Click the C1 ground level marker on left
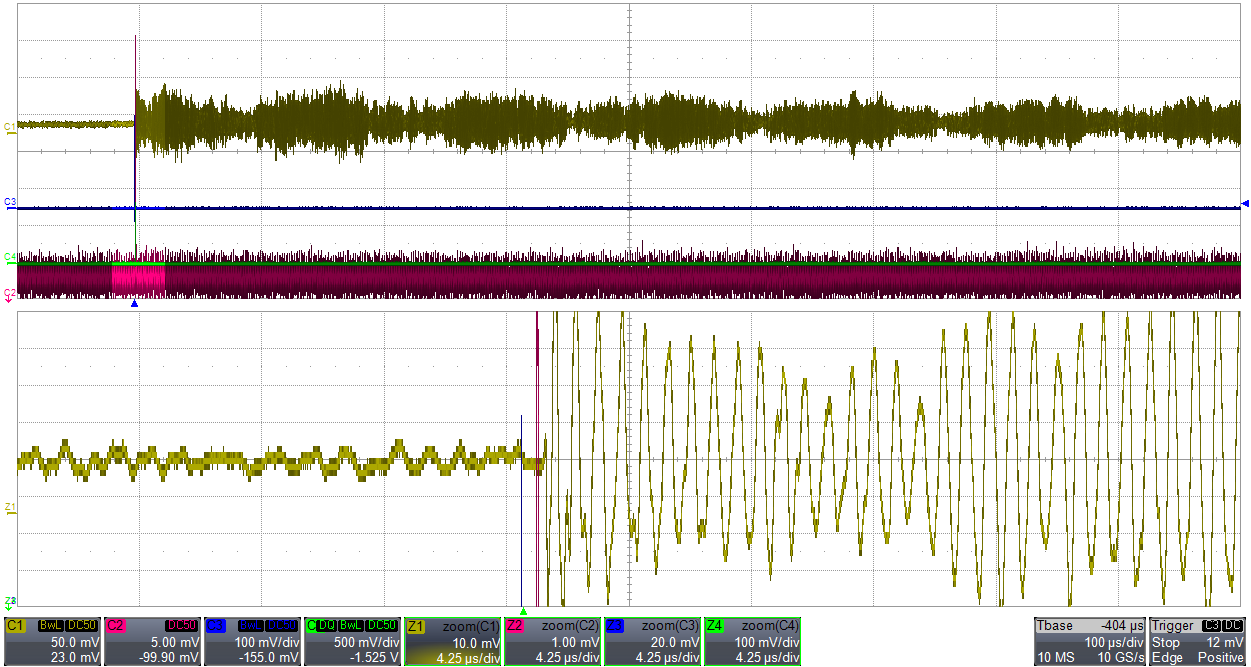 pyautogui.click(x=10, y=127)
